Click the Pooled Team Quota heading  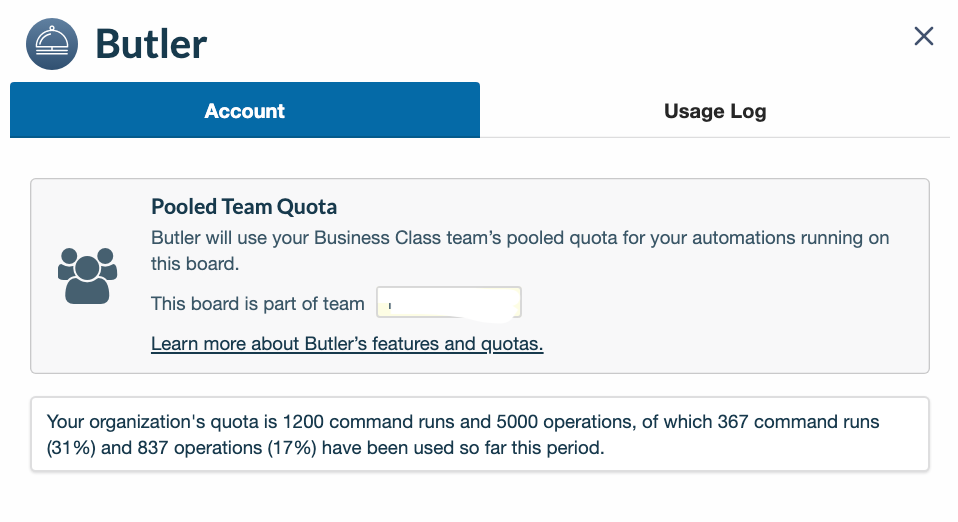(244, 207)
